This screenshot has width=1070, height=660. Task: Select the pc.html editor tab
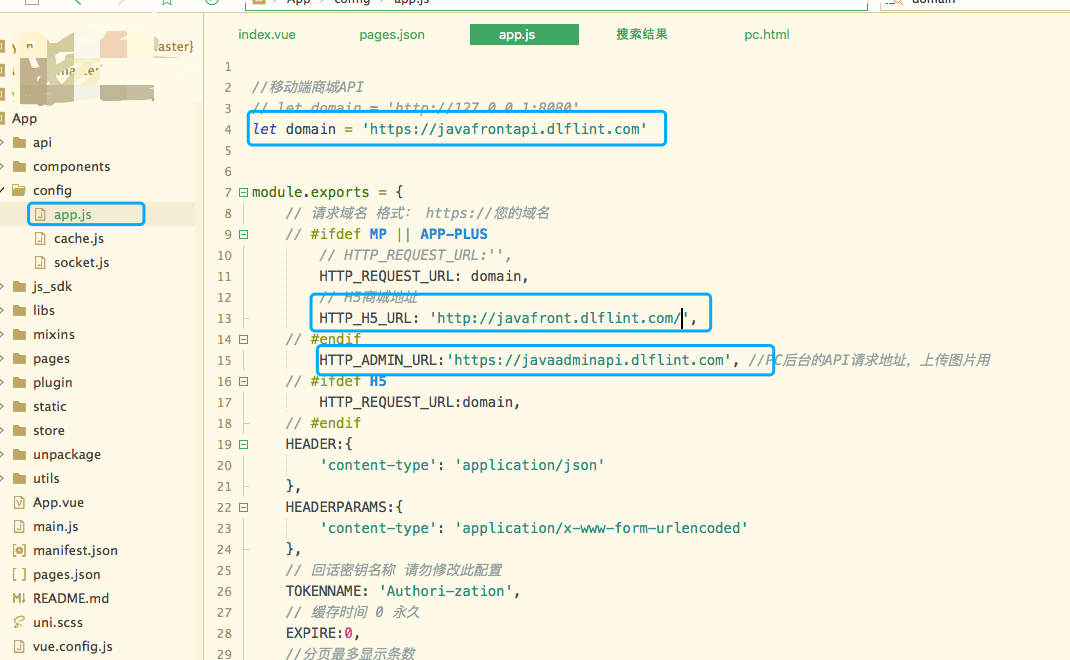pyautogui.click(x=767, y=34)
